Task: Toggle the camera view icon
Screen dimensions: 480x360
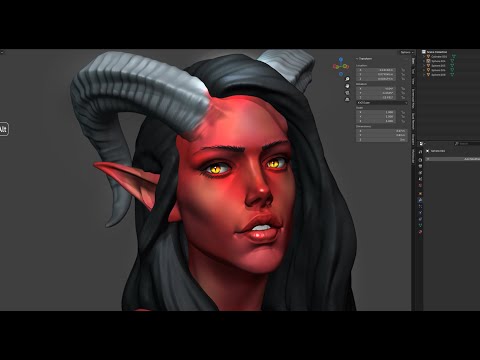Action: pos(347,93)
